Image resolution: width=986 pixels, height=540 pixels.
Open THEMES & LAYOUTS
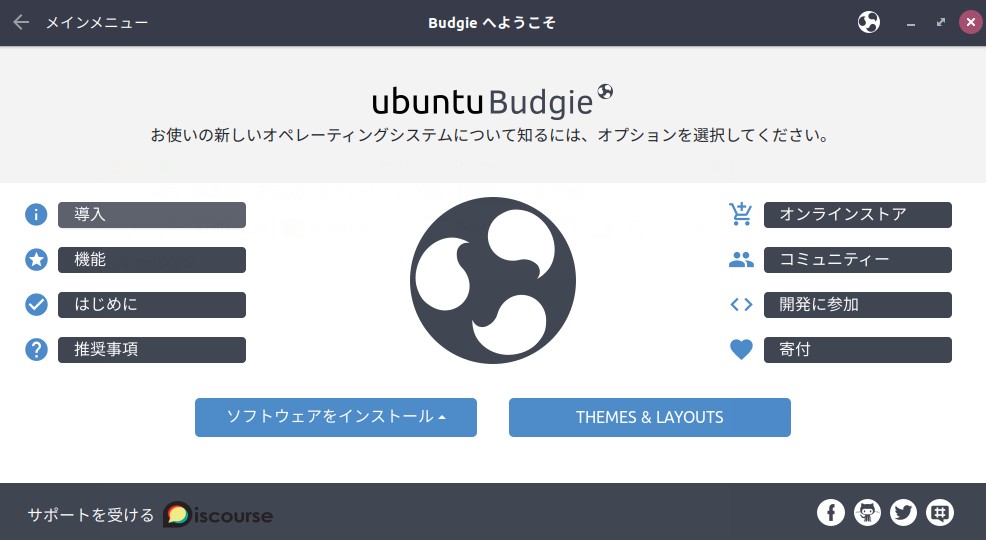(x=650, y=417)
